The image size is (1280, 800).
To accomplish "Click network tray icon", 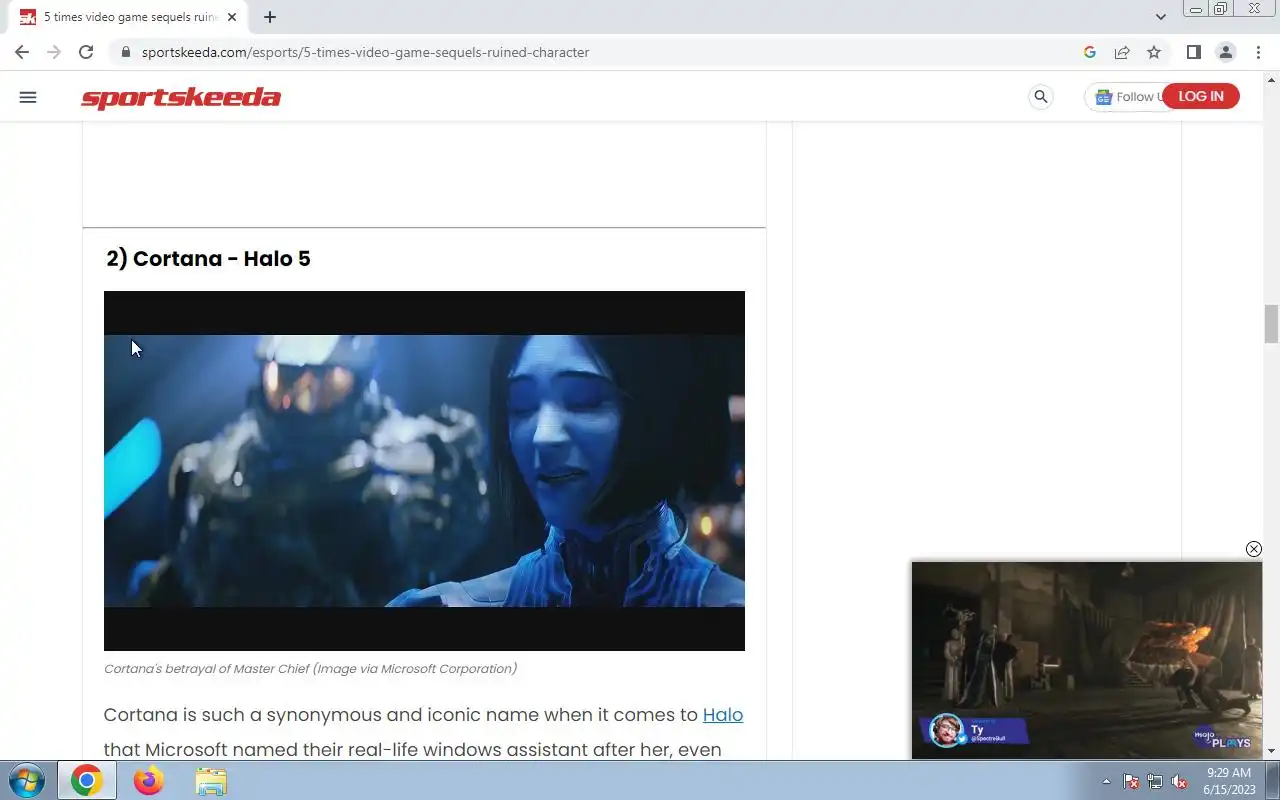I will 1155,782.
